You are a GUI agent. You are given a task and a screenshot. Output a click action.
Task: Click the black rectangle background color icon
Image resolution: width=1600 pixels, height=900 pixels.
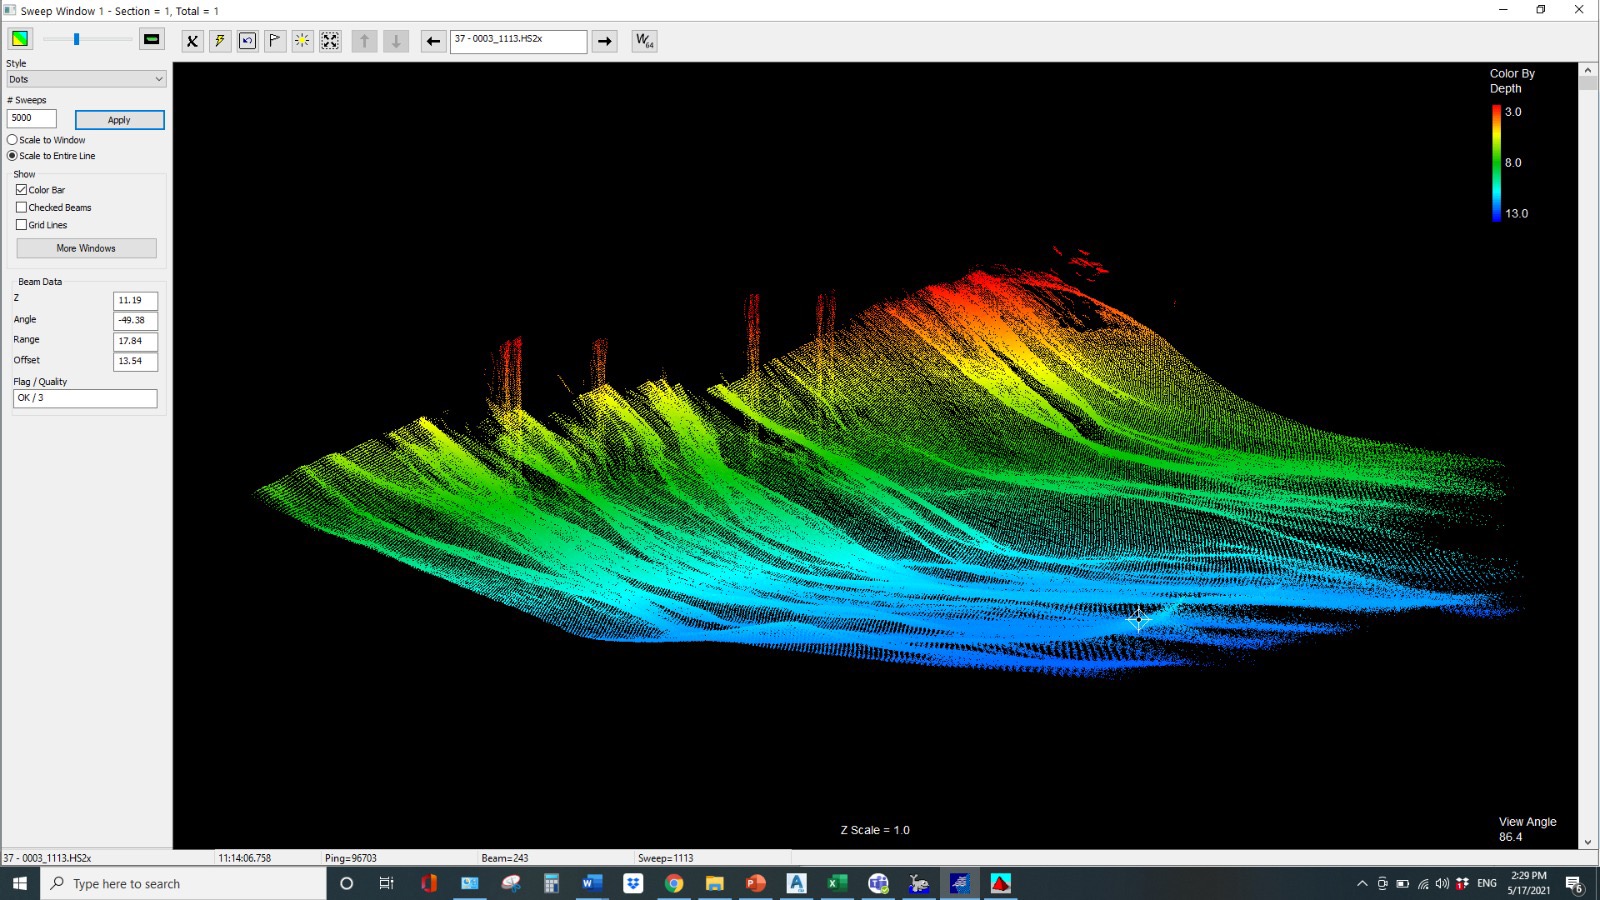coord(152,39)
